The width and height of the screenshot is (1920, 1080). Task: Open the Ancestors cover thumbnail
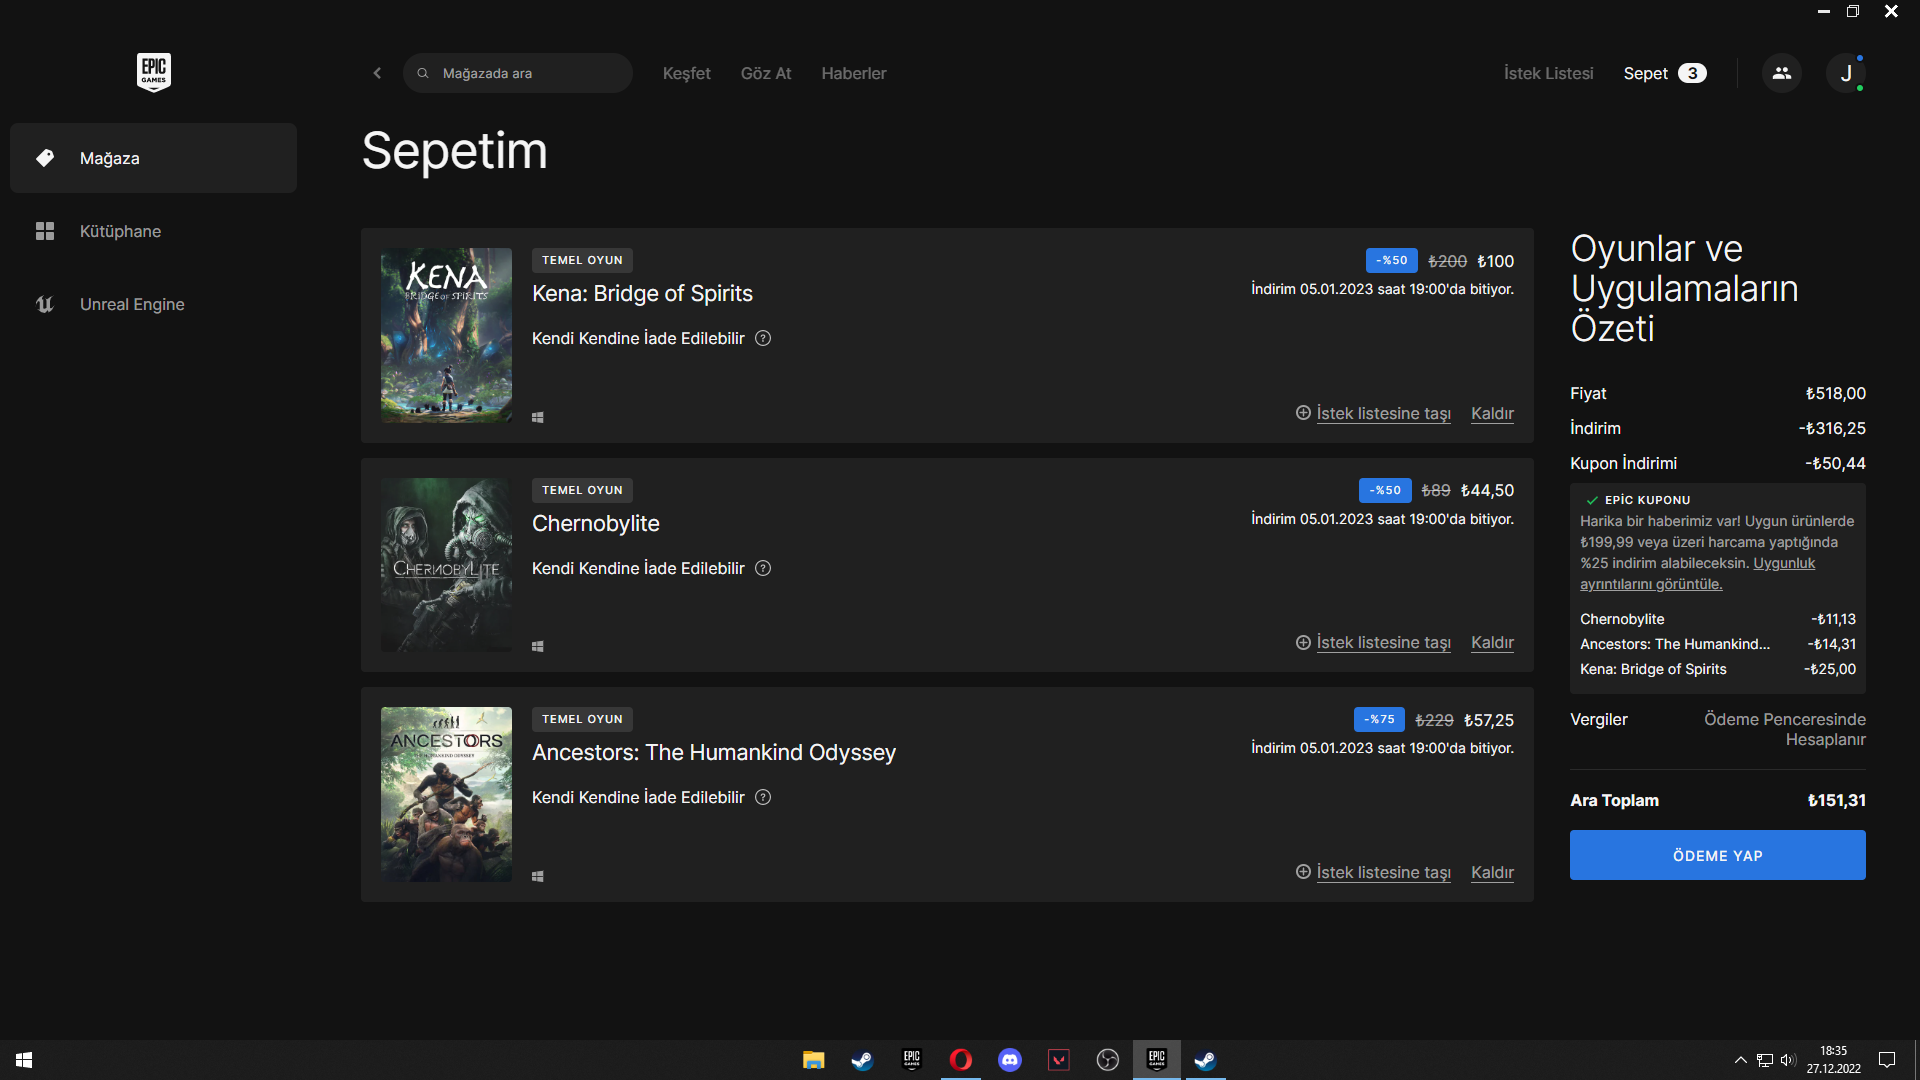point(446,794)
